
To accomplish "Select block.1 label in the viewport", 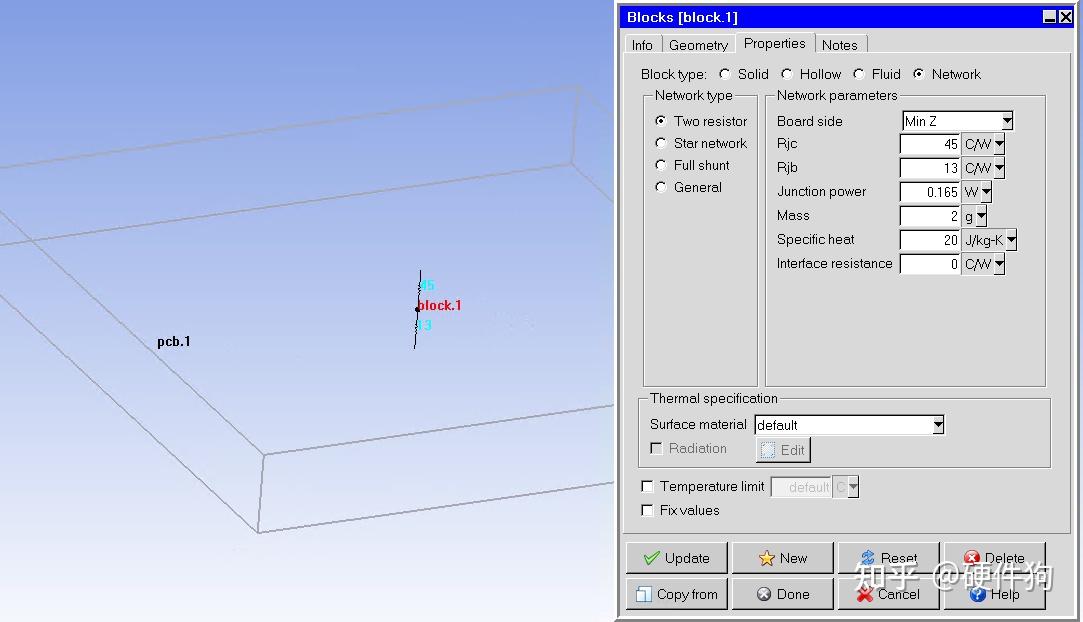I will tap(439, 305).
